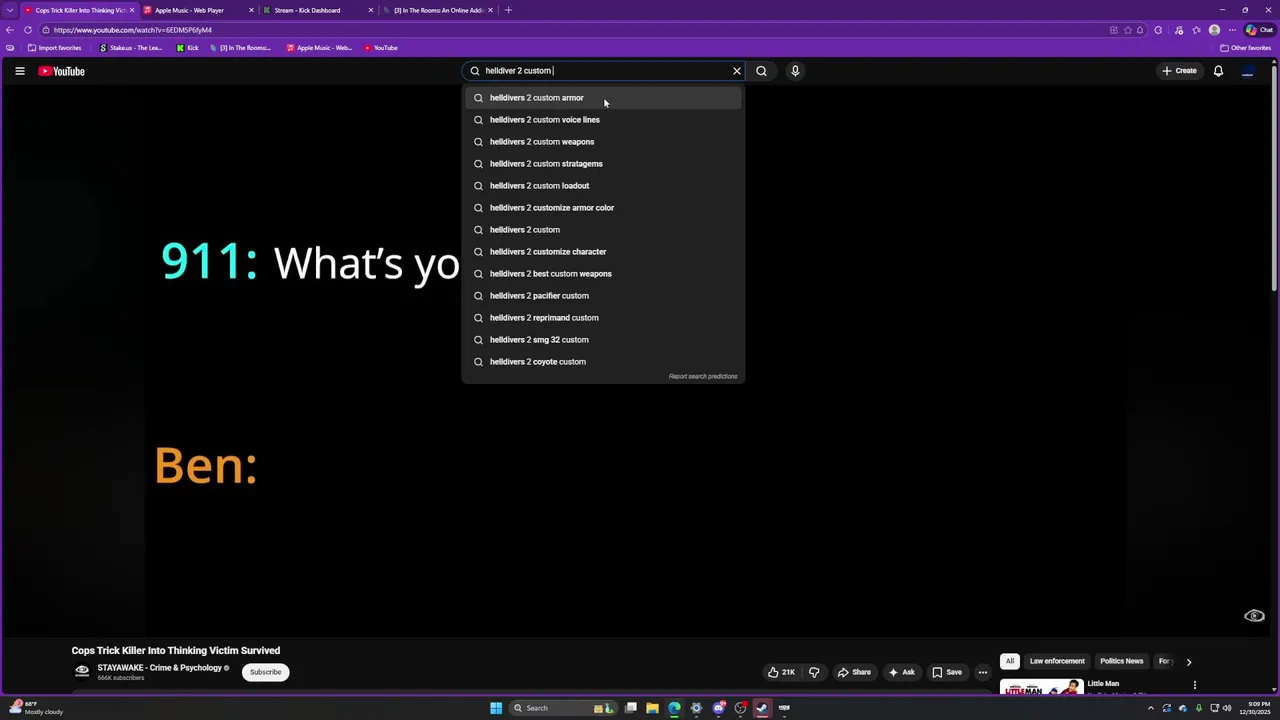Open YouTube bookmark in favorites bar
The image size is (1280, 720).
click(381, 48)
